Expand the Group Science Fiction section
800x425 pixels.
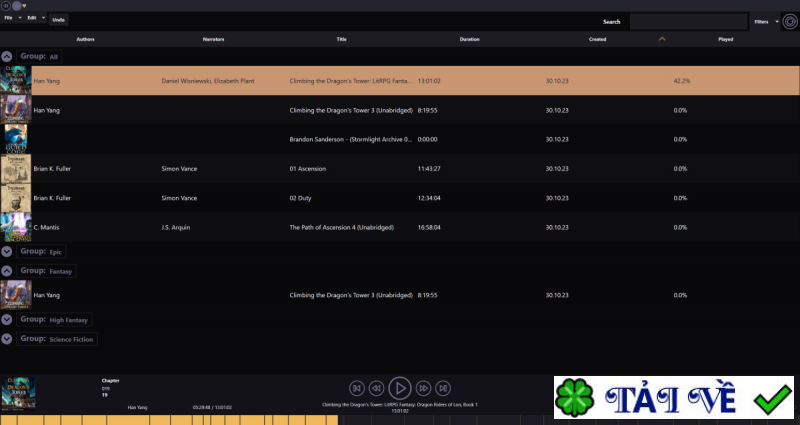click(7, 339)
